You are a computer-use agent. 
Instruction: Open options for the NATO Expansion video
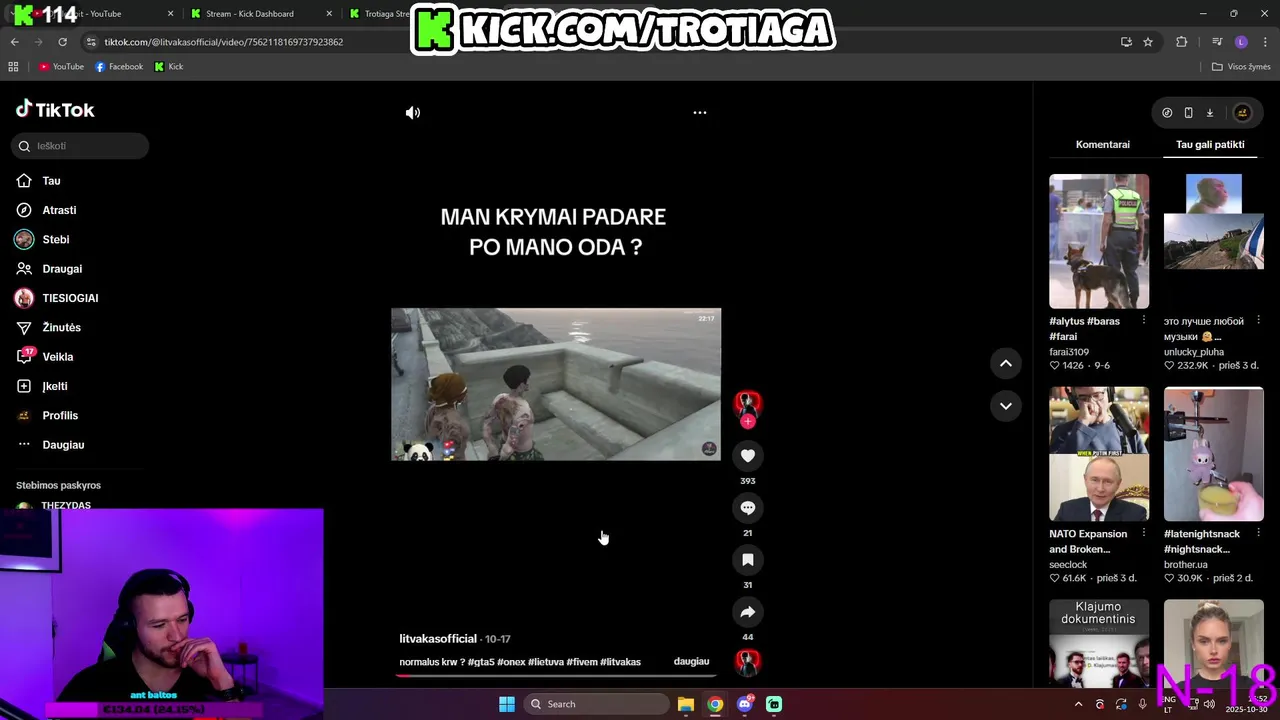tap(1144, 534)
